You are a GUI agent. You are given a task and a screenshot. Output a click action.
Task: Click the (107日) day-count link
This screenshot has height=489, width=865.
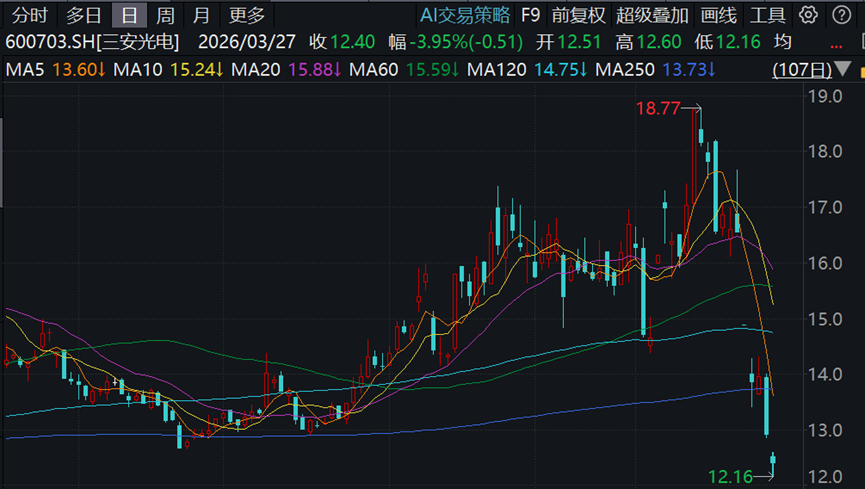click(x=802, y=70)
